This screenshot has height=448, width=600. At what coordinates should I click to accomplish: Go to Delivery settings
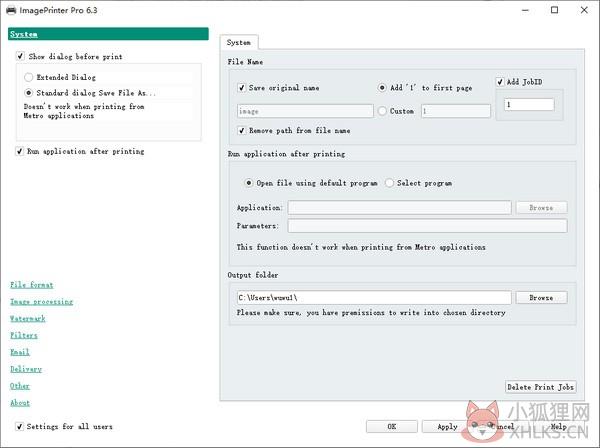26,369
